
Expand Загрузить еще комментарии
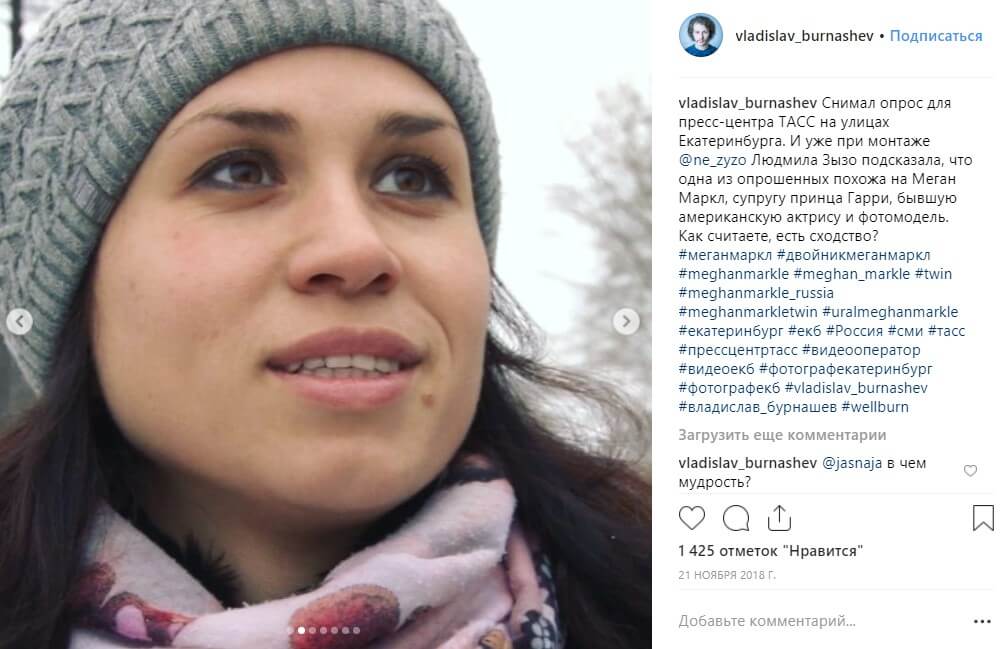(782, 435)
